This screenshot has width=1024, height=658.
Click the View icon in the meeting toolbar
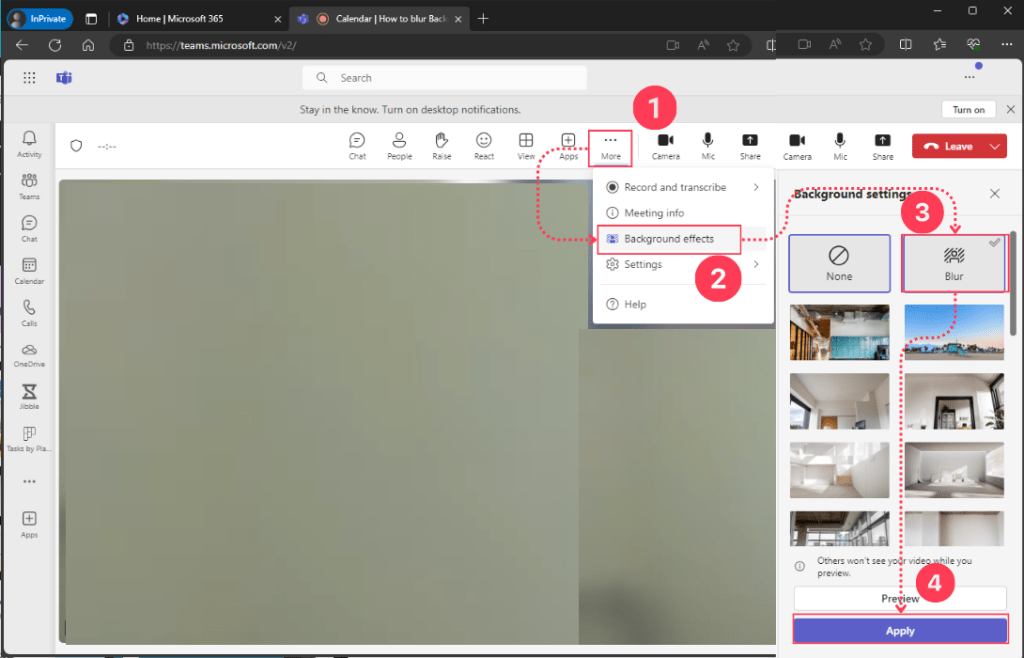coord(525,146)
